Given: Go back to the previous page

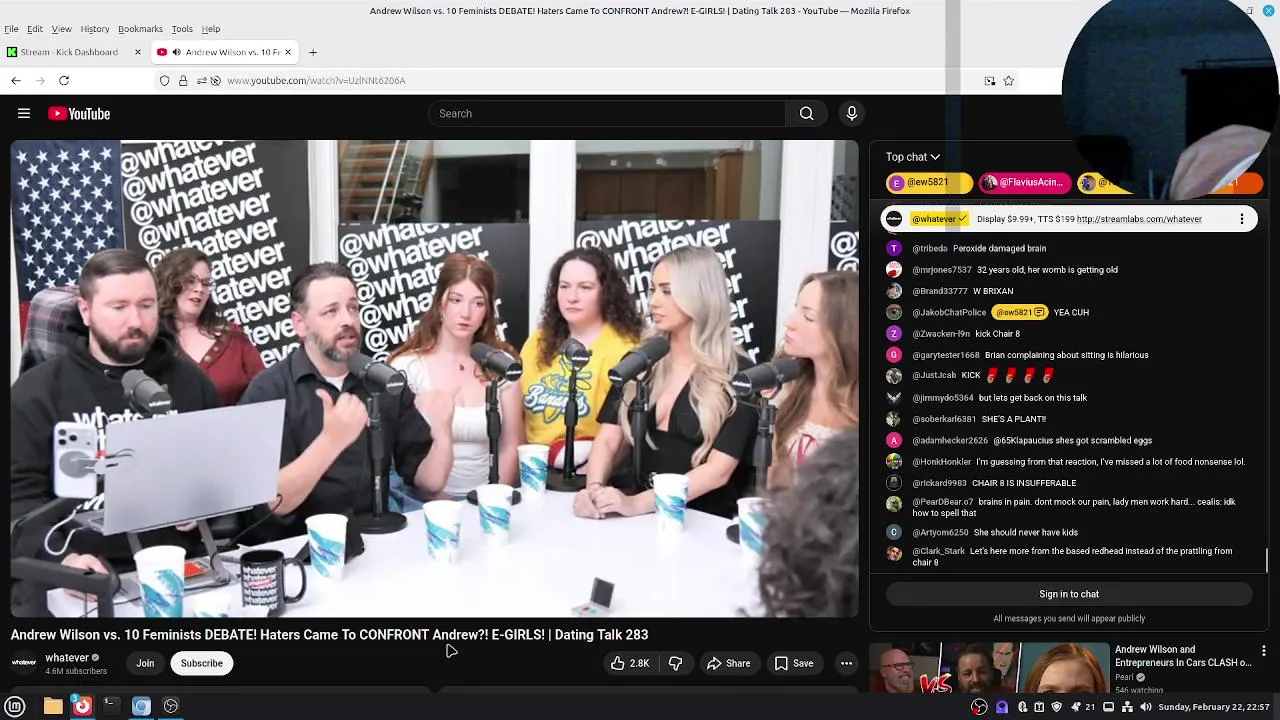Looking at the screenshot, I should point(16,80).
